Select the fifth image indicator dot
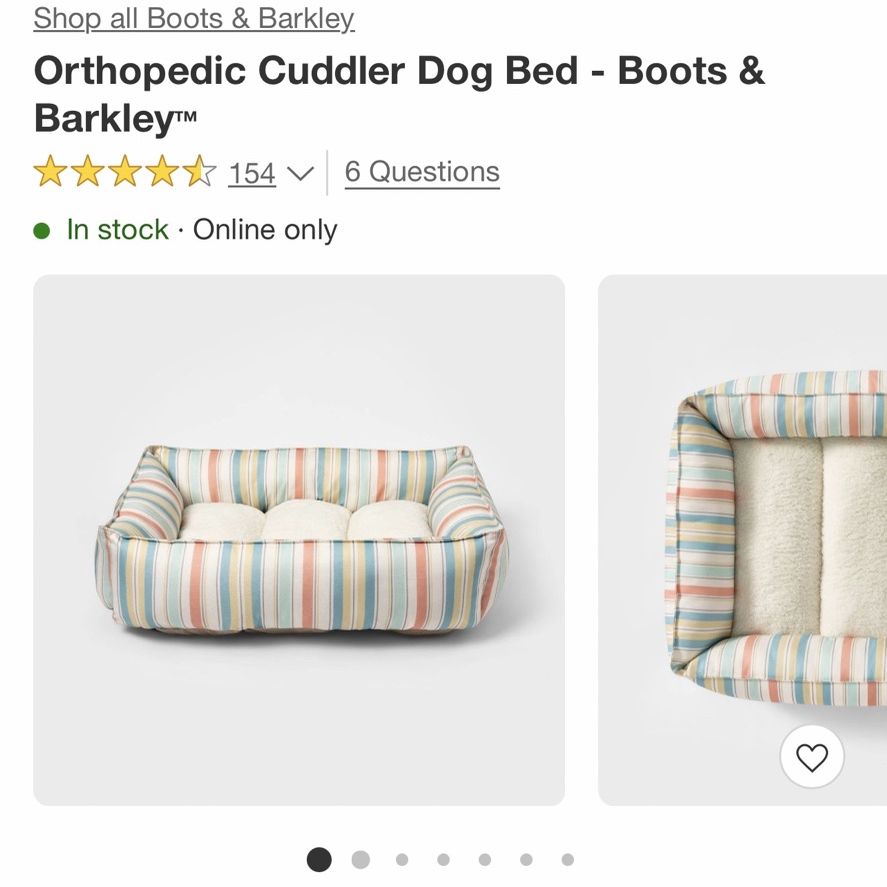This screenshot has height=887, width=887. [485, 860]
